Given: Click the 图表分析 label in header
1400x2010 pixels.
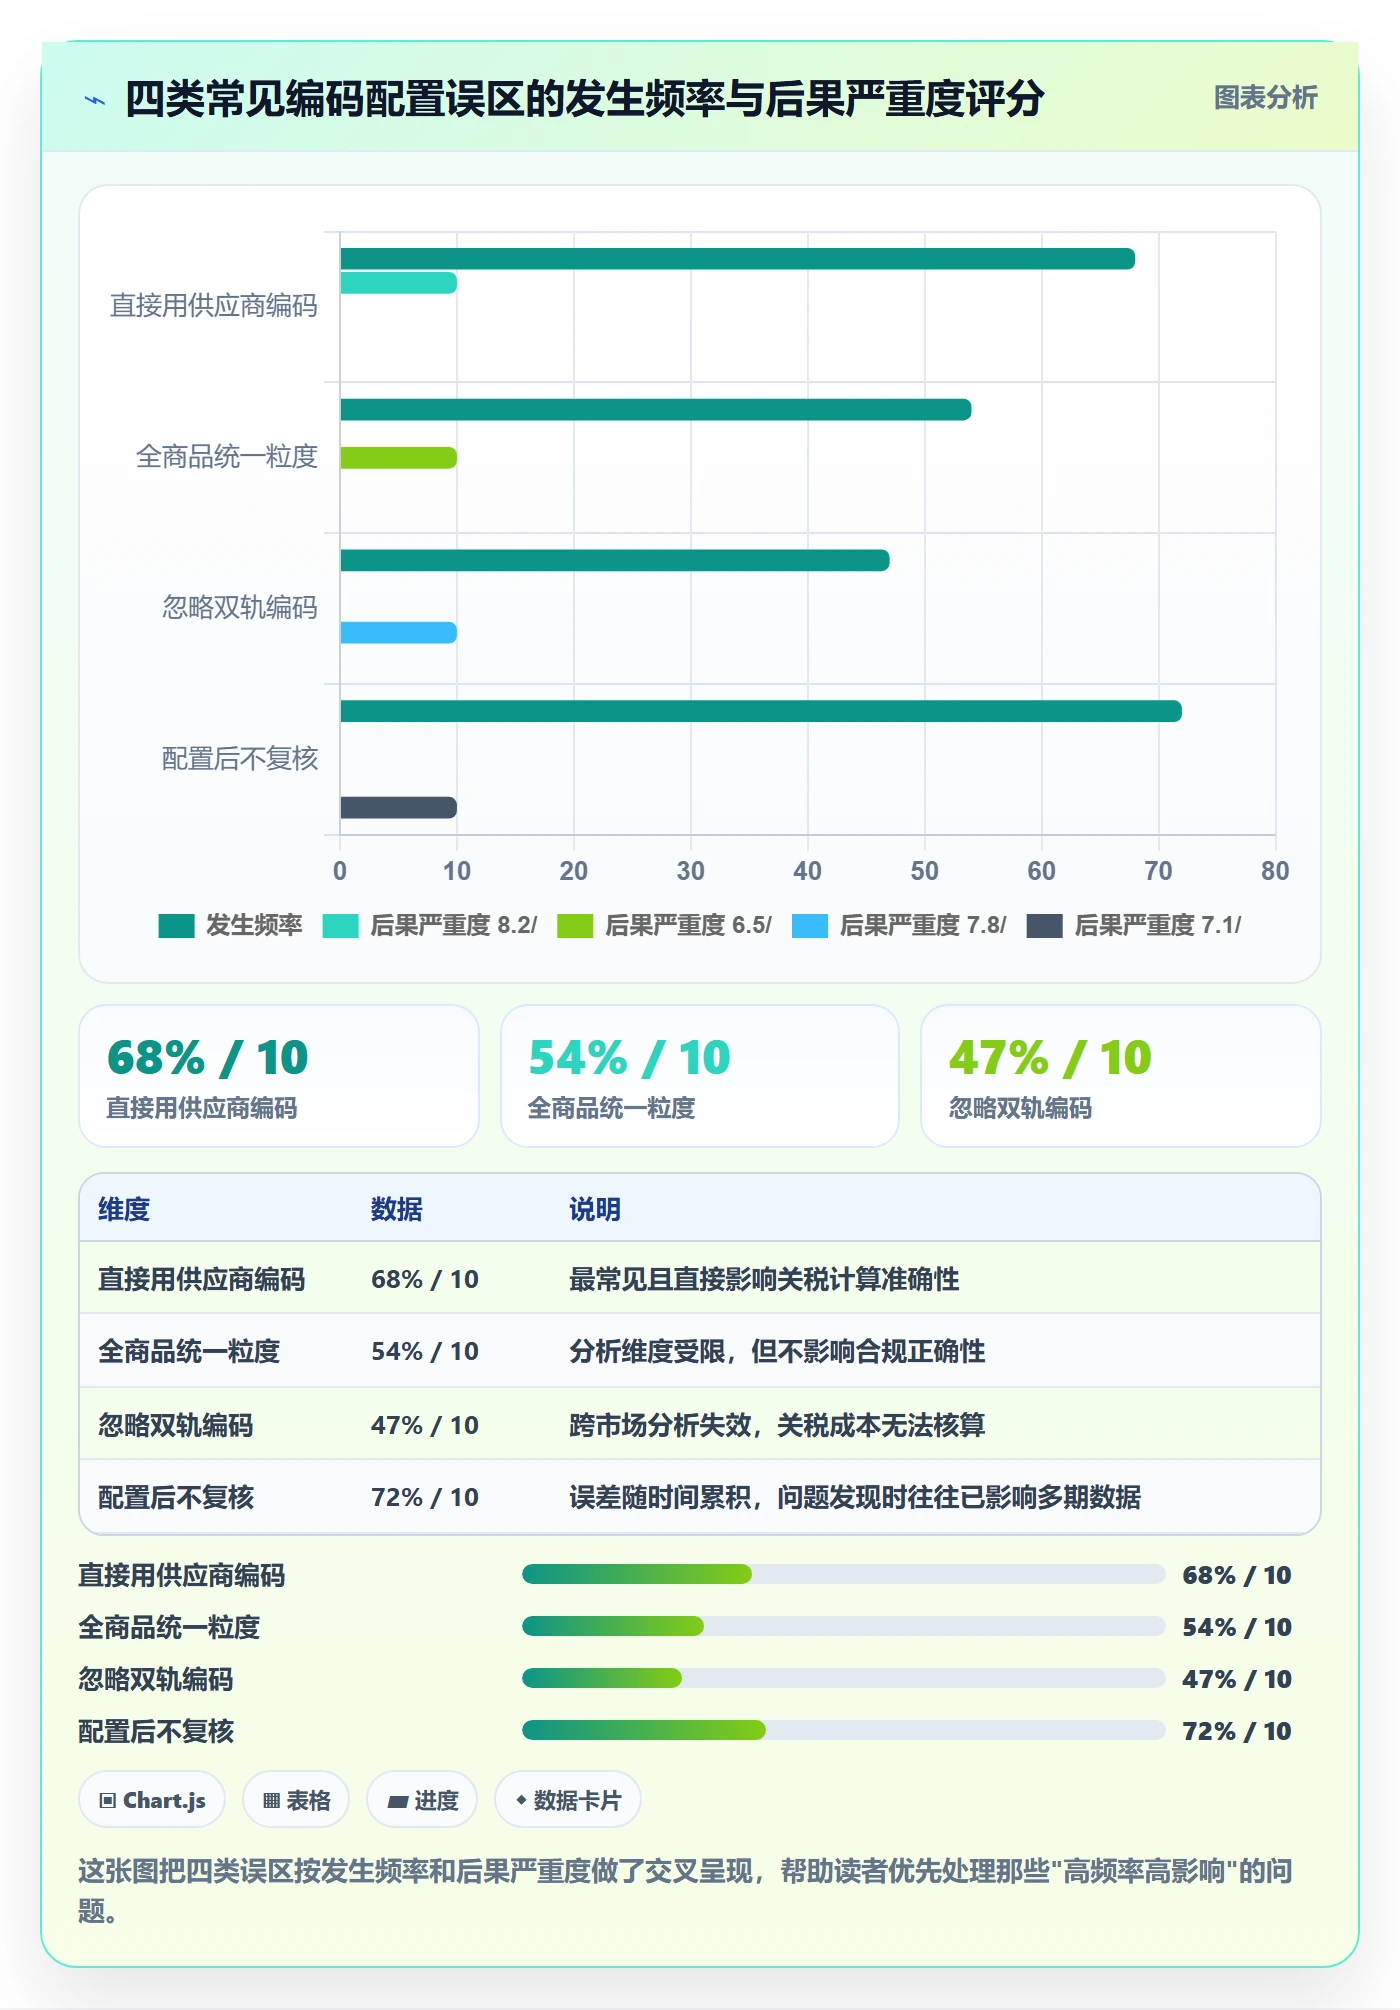Looking at the screenshot, I should click(x=1265, y=98).
